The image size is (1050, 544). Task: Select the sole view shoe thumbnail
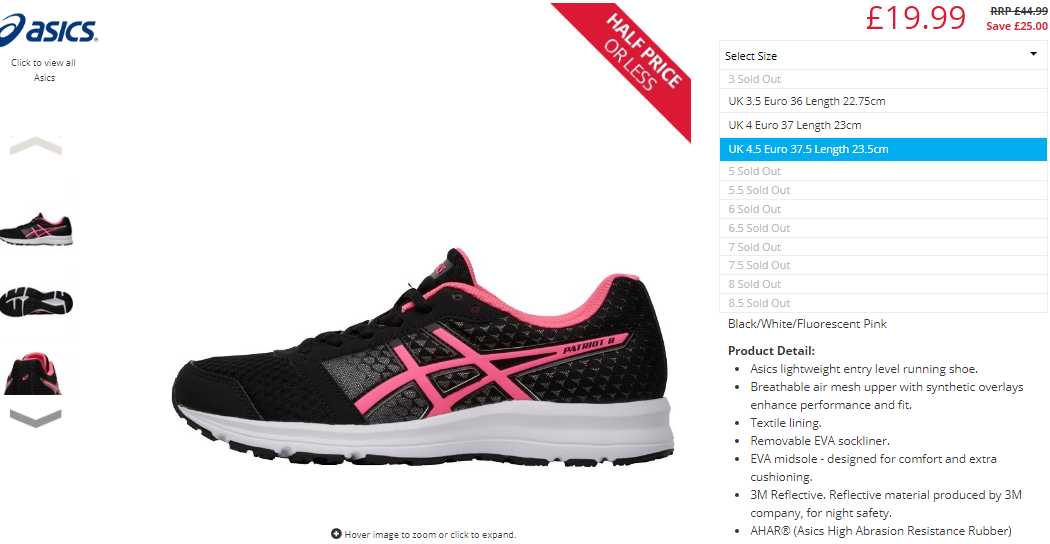pos(36,302)
